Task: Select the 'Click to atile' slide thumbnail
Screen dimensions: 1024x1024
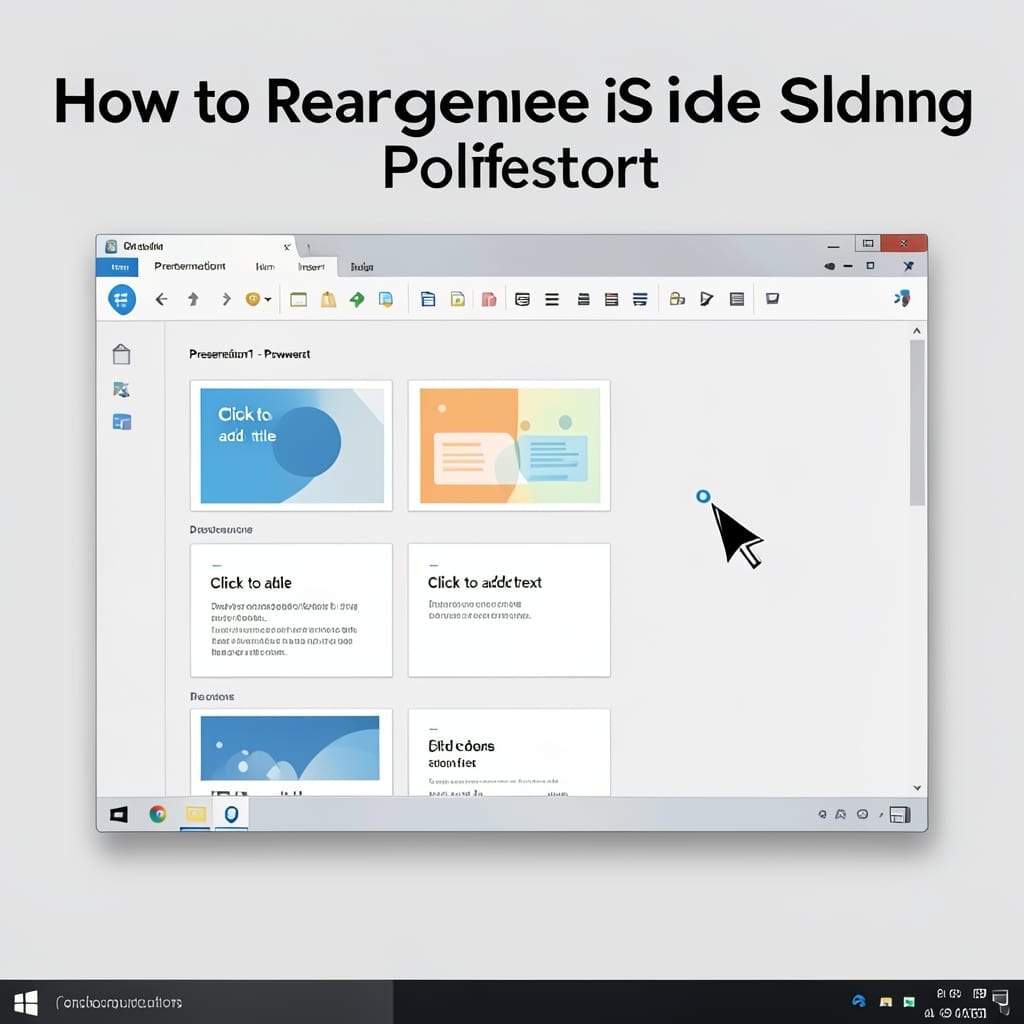Action: click(x=291, y=610)
